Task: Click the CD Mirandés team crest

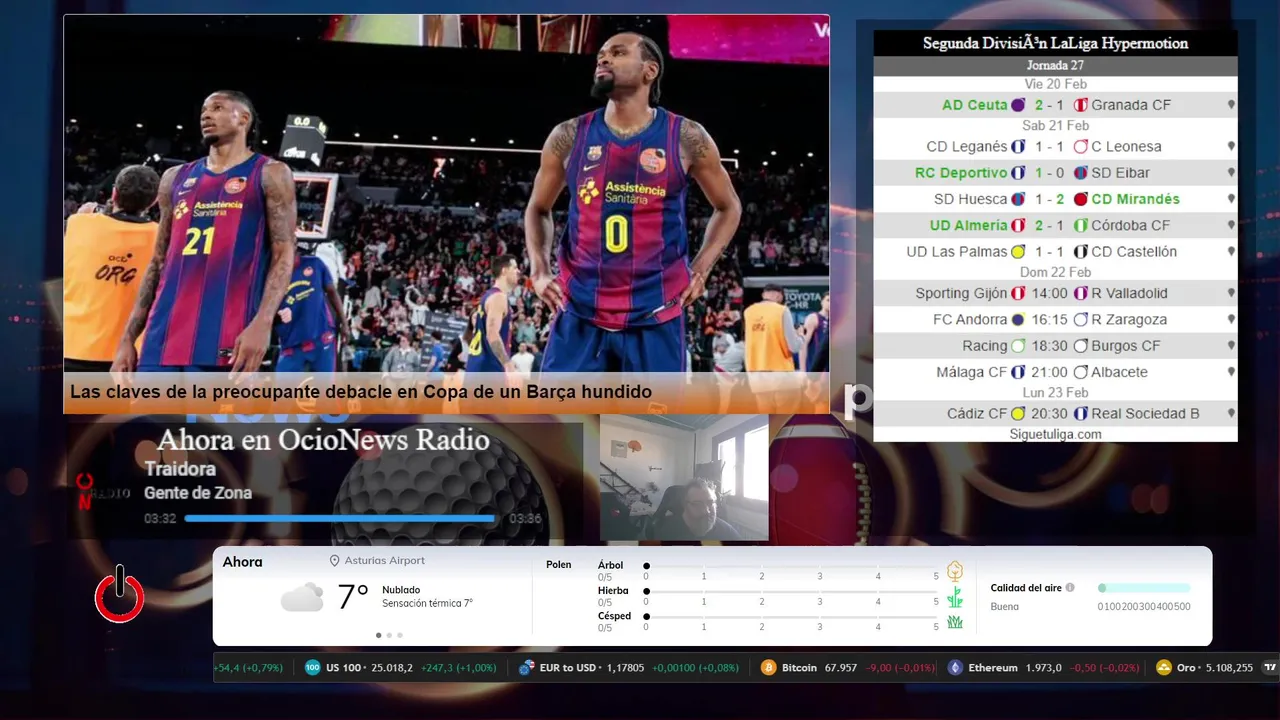Action: pos(1081,199)
